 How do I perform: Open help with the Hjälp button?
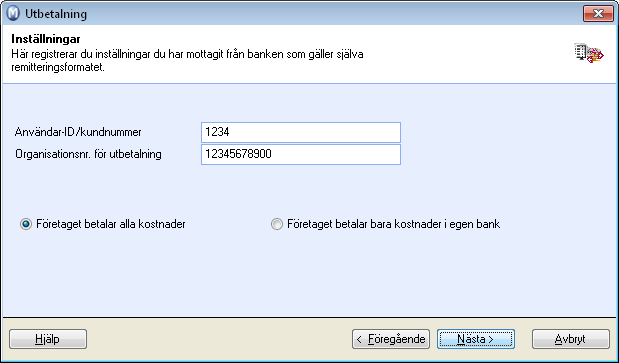click(x=48, y=339)
